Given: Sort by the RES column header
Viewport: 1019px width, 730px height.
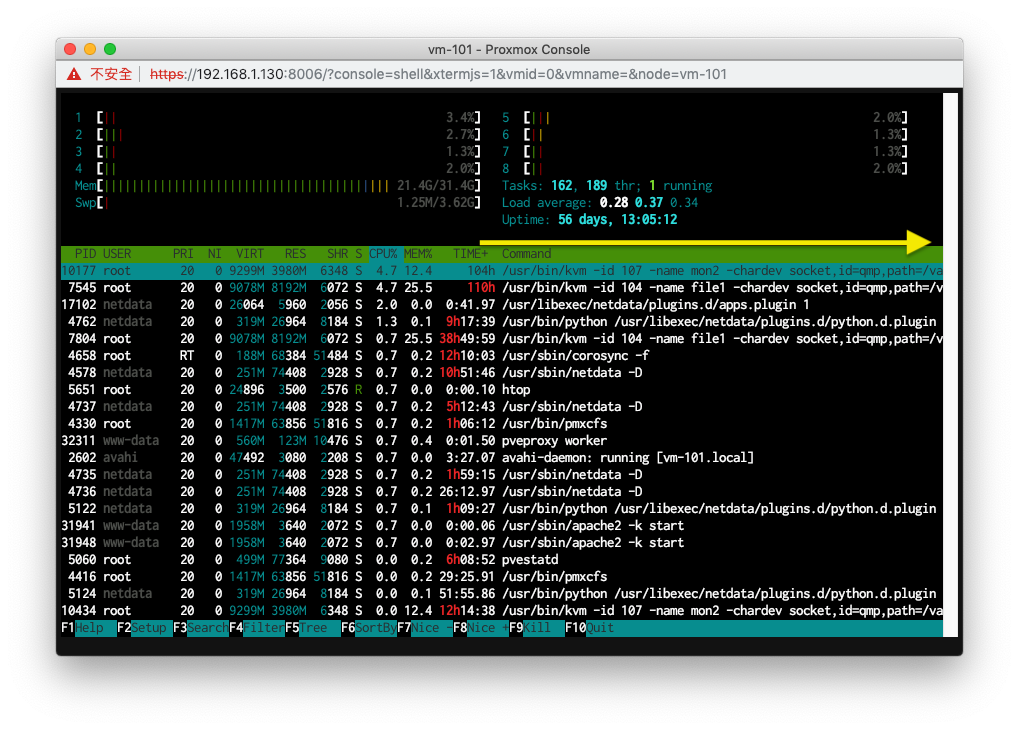Looking at the screenshot, I should point(295,254).
